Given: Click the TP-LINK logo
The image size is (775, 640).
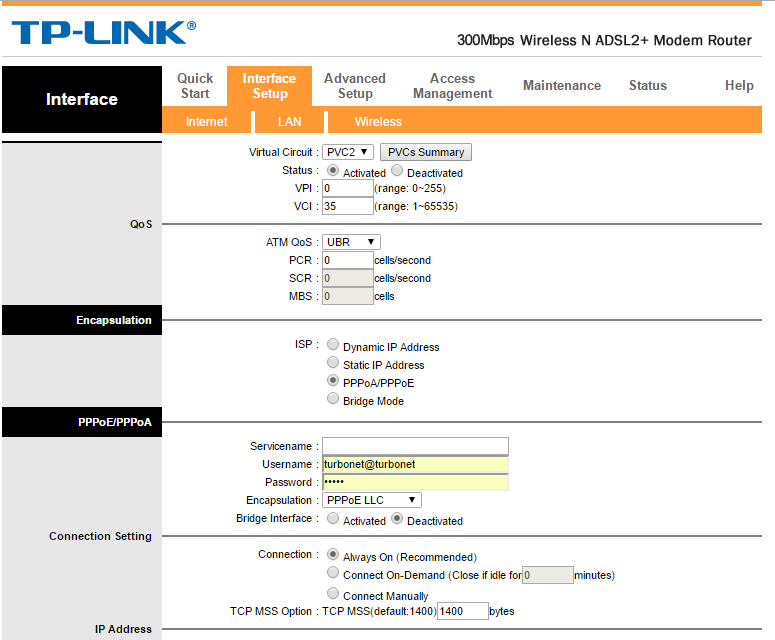Looking at the screenshot, I should (x=104, y=33).
